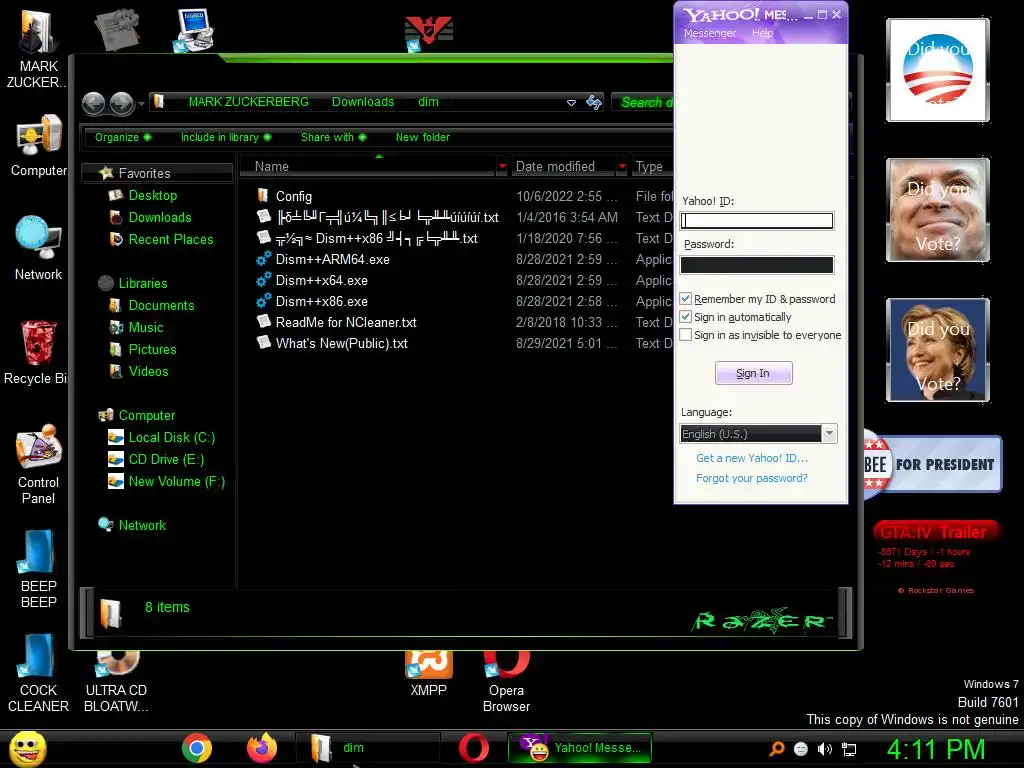Click the taskbar clock showing 4:11 PM
This screenshot has width=1024, height=768.
tap(936, 749)
